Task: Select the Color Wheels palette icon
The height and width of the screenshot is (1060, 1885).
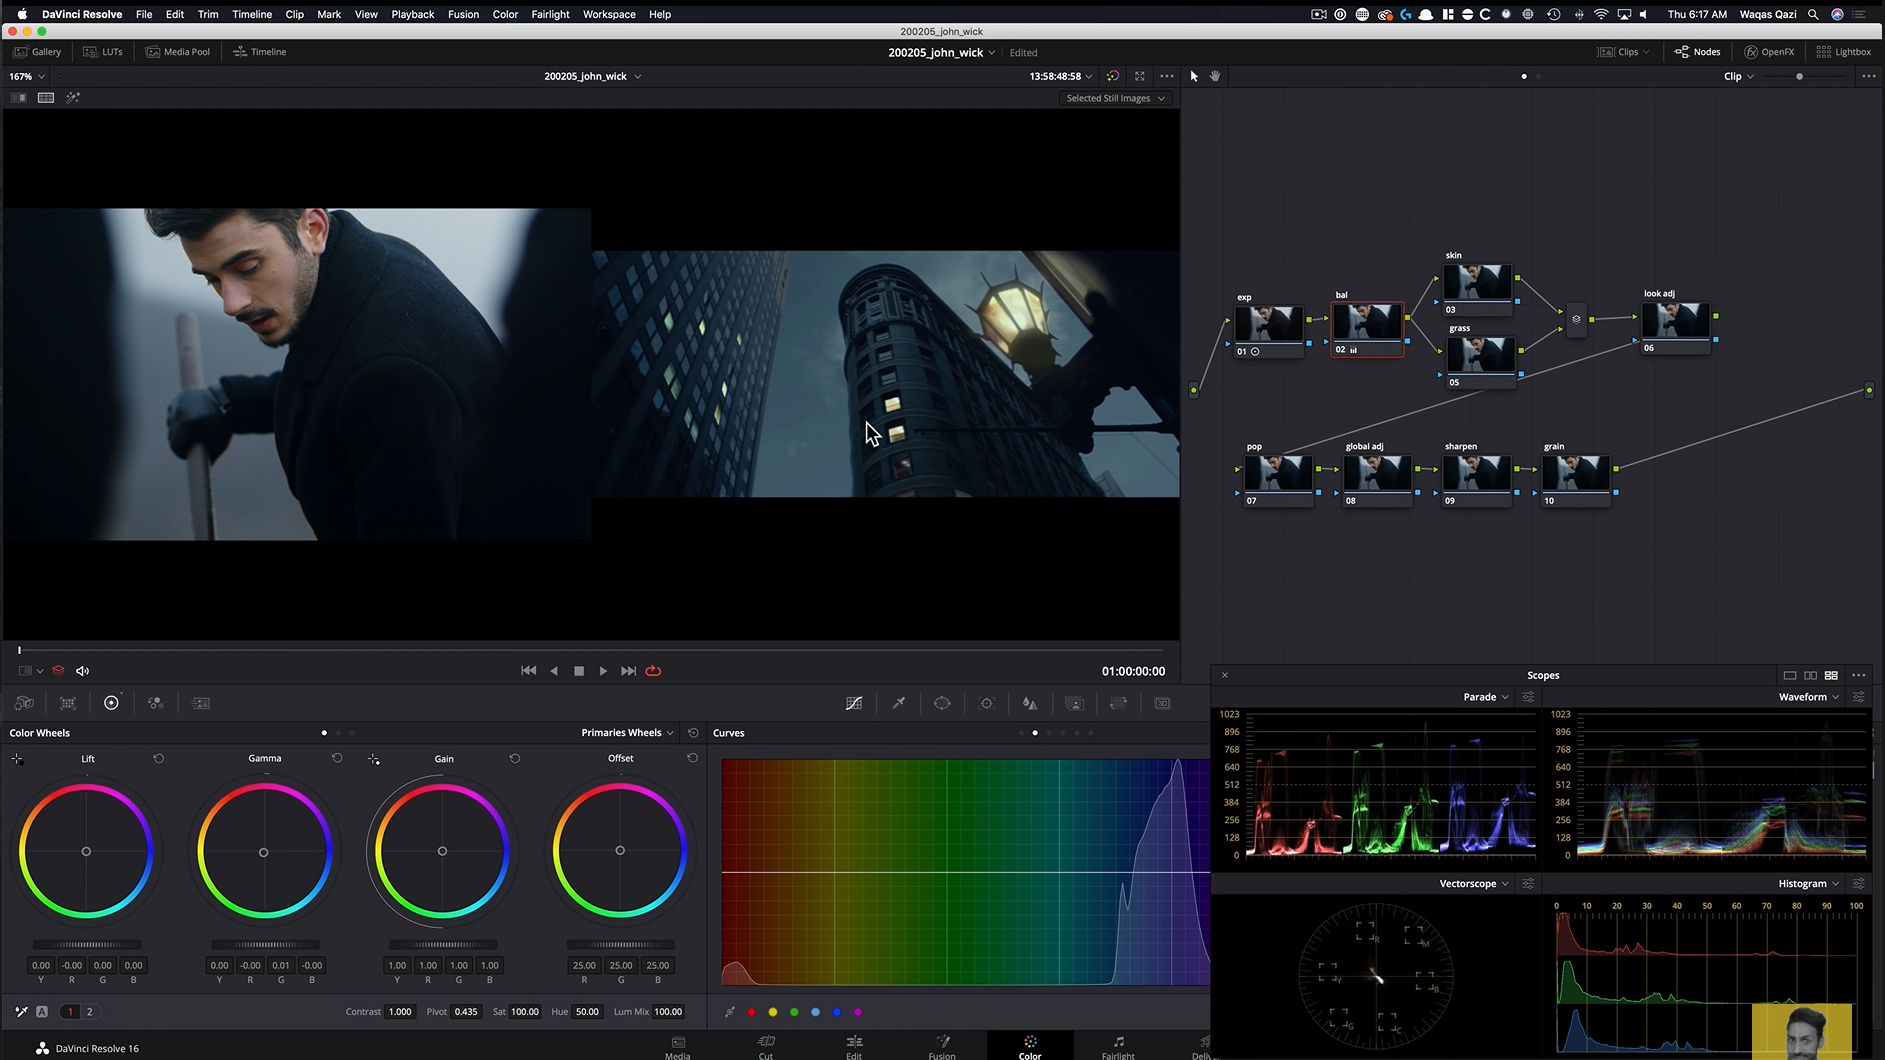Action: click(x=111, y=703)
